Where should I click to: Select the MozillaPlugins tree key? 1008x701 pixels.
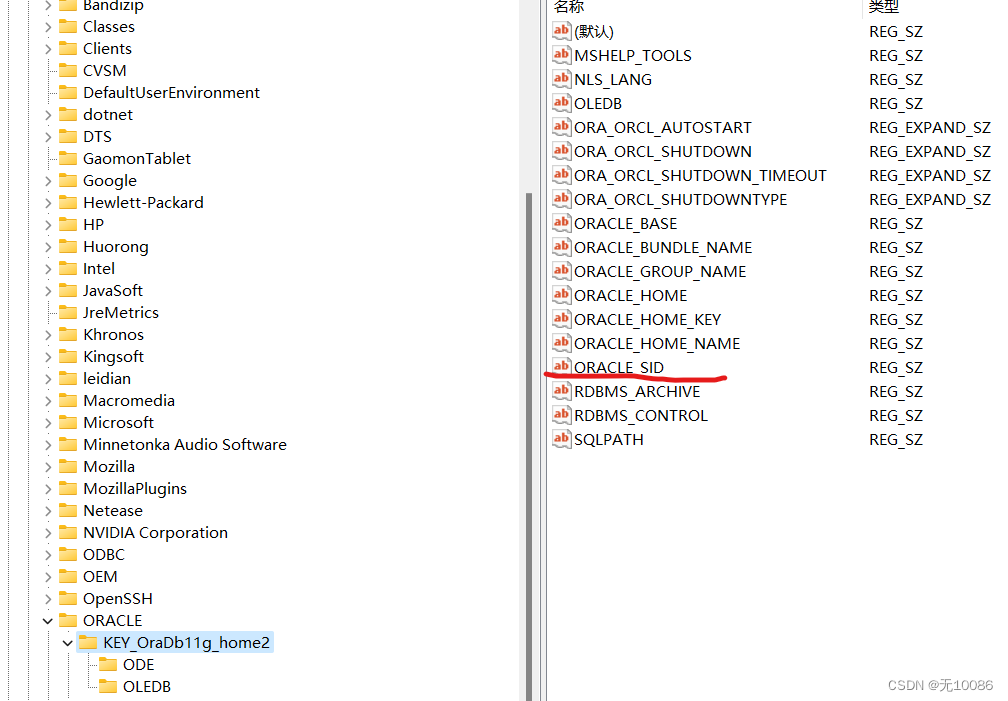pos(134,488)
